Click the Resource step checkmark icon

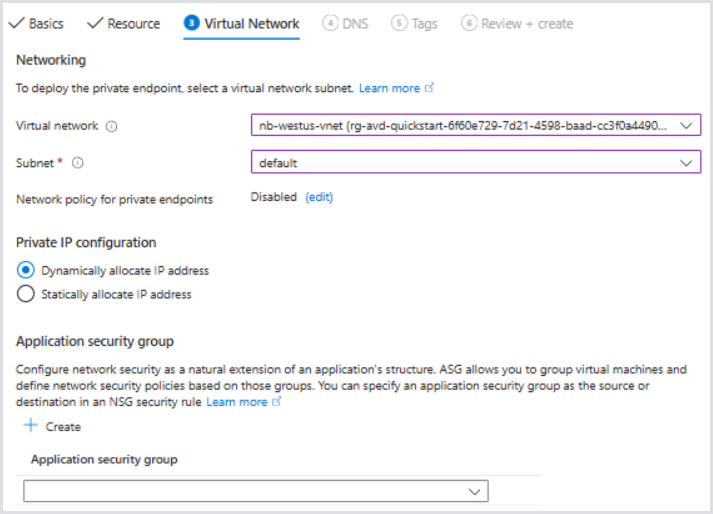[x=95, y=23]
